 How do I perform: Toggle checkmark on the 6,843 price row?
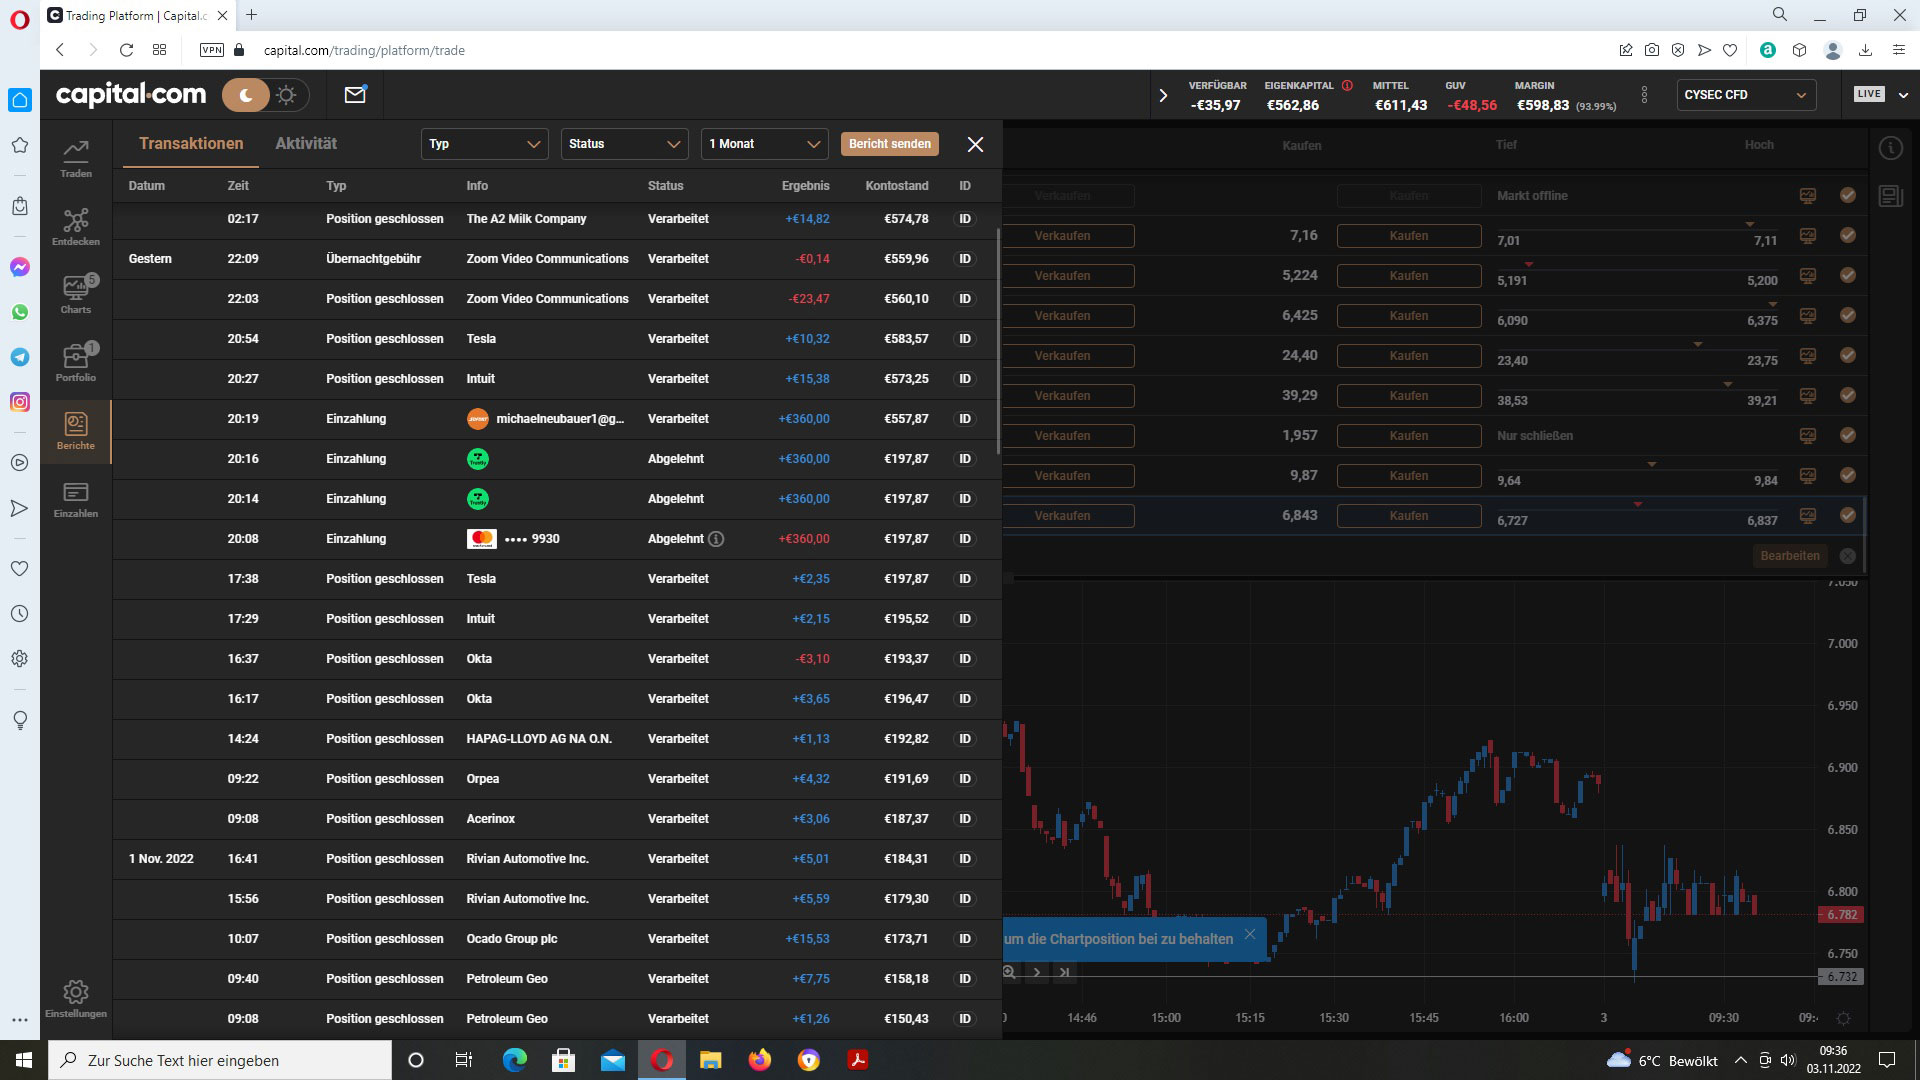(x=1847, y=516)
